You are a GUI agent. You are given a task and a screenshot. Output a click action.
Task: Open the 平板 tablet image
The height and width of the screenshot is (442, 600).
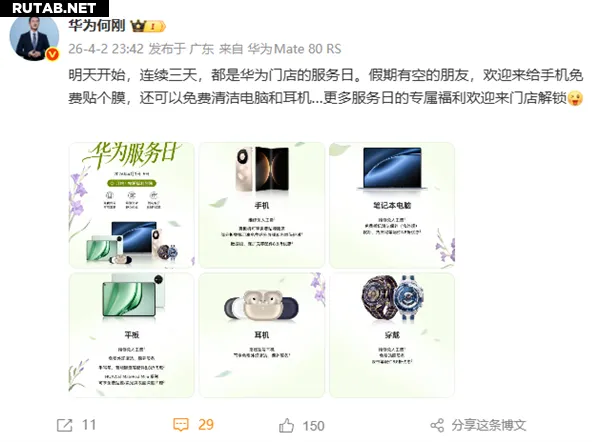132,335
